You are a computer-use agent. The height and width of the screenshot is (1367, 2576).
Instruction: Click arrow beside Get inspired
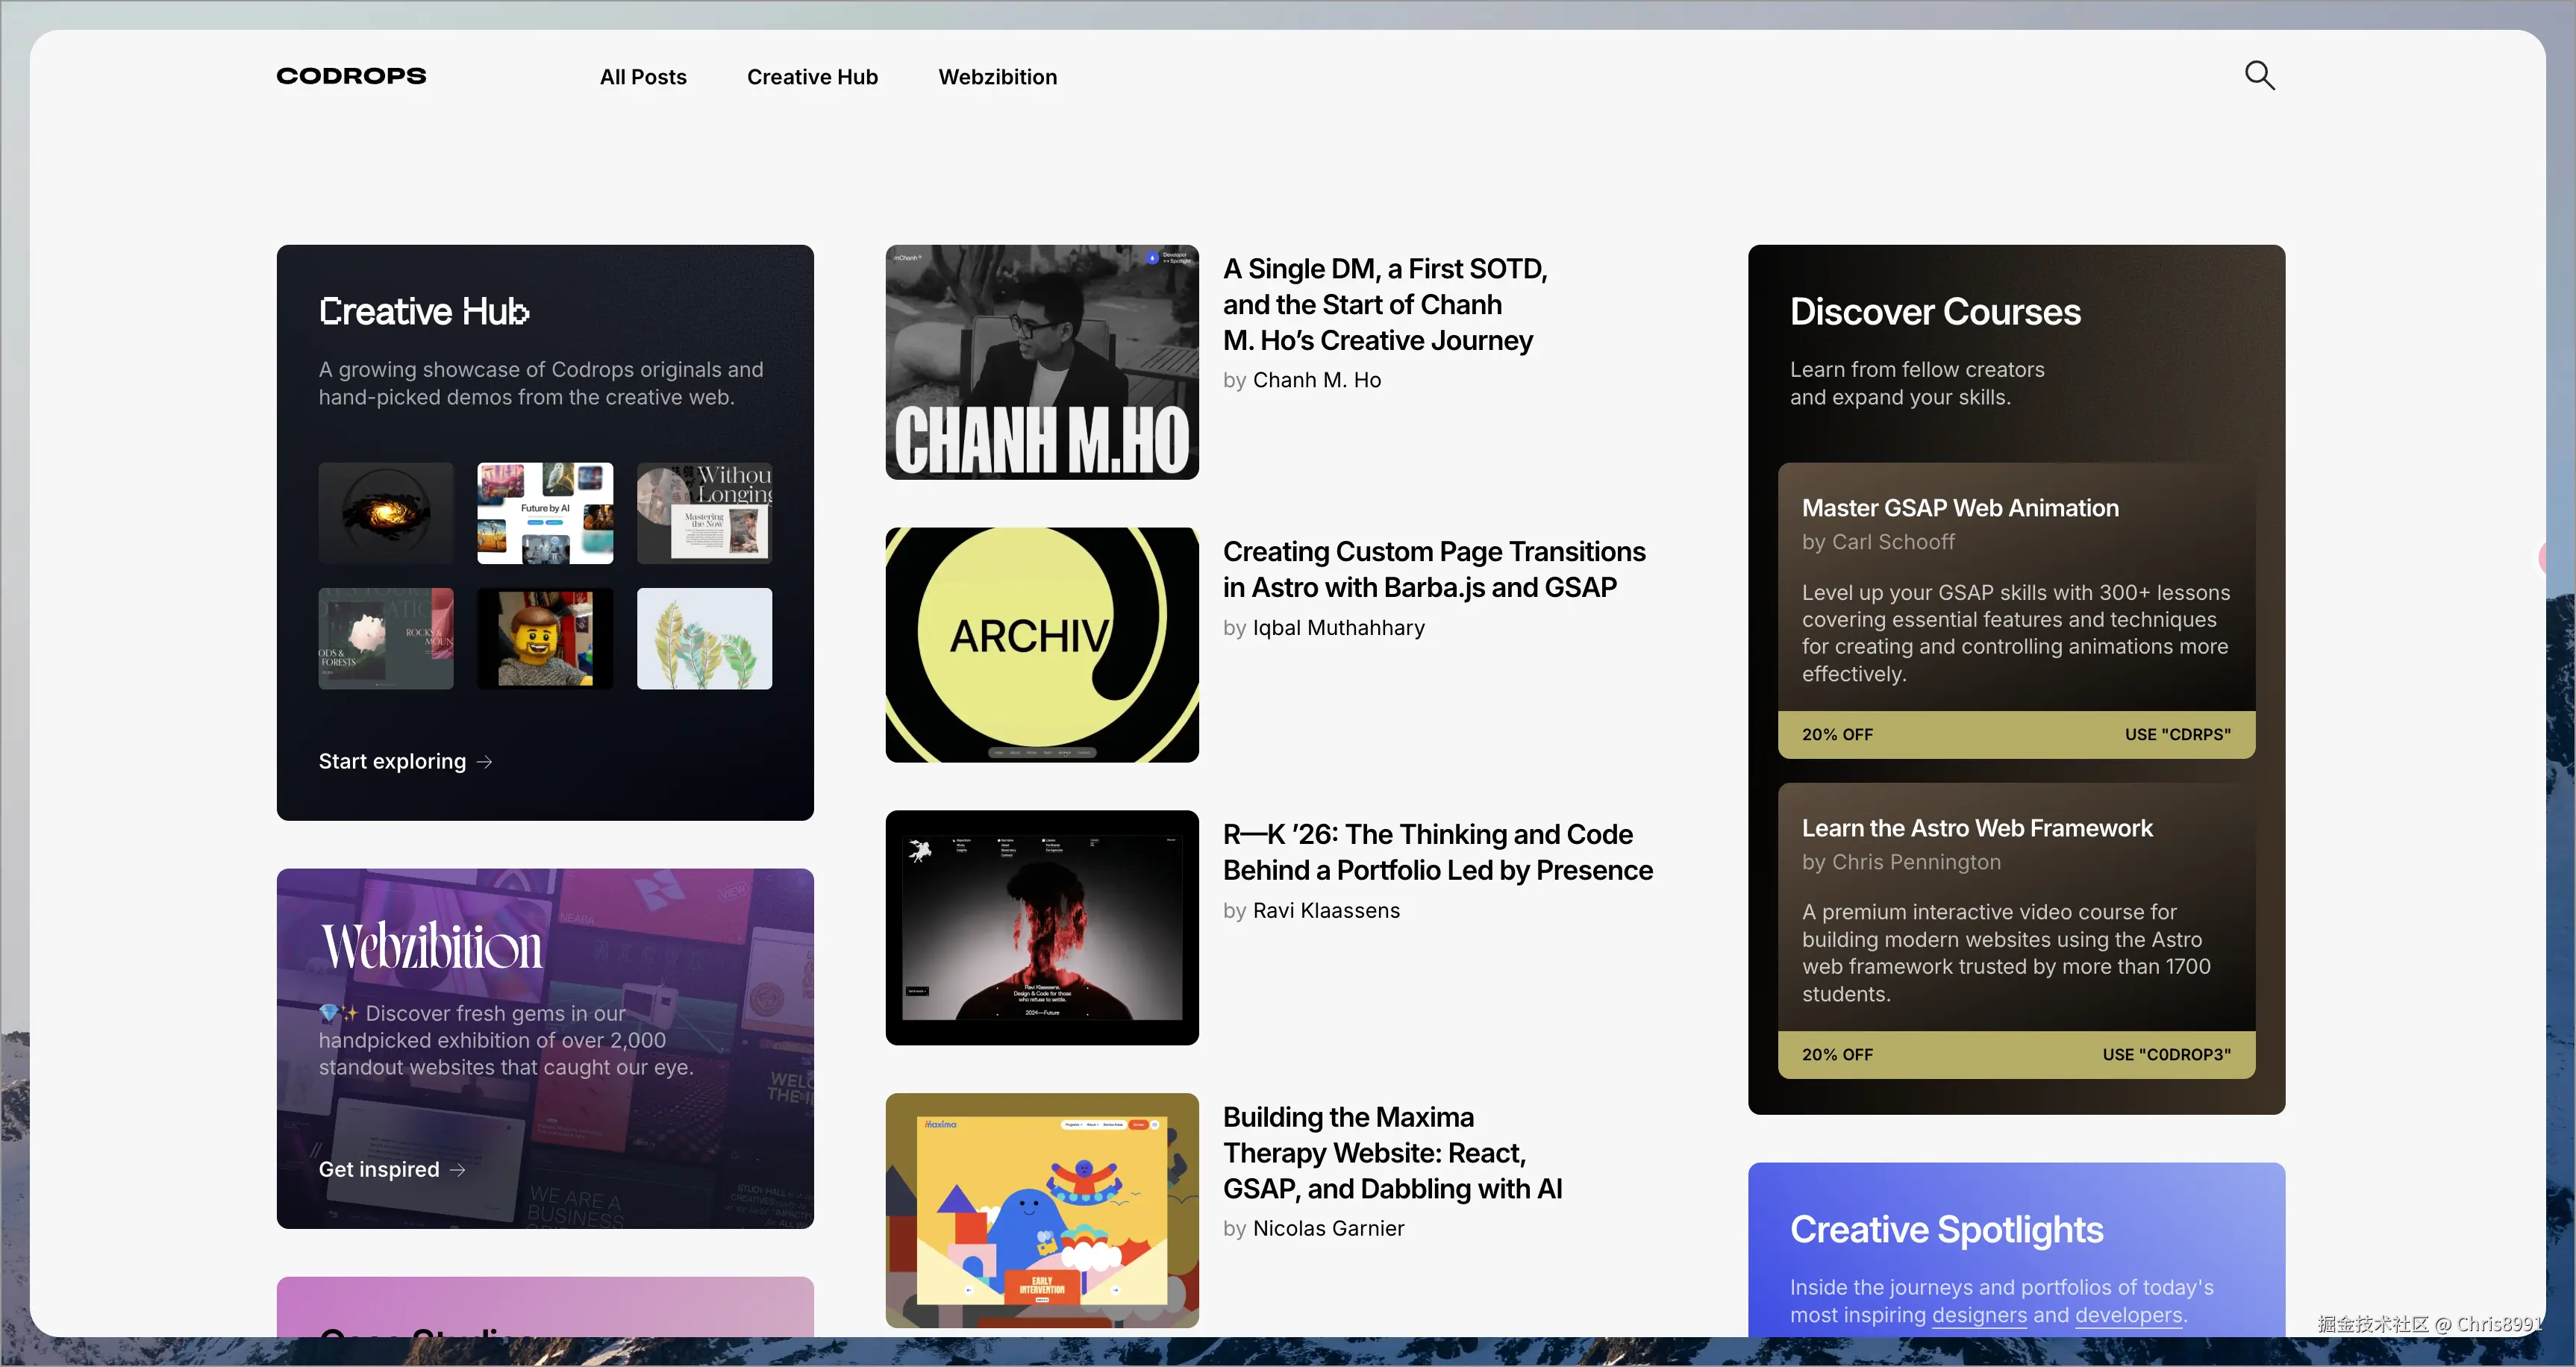[458, 1169]
